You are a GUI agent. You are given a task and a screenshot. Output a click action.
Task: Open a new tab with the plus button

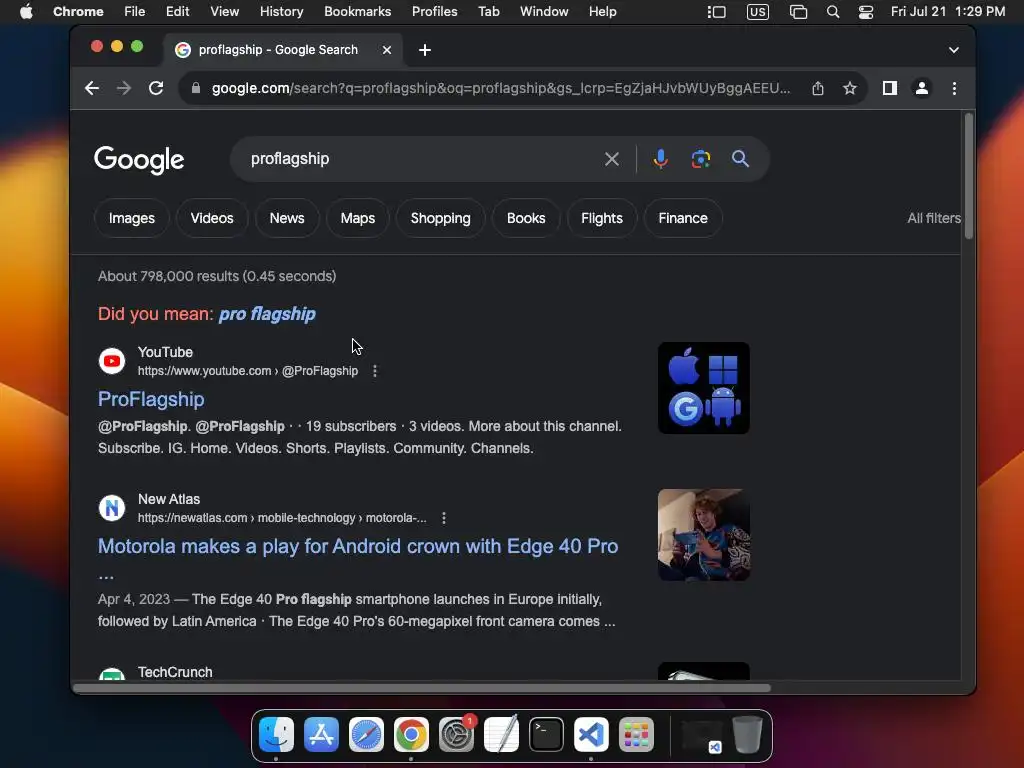click(x=424, y=50)
